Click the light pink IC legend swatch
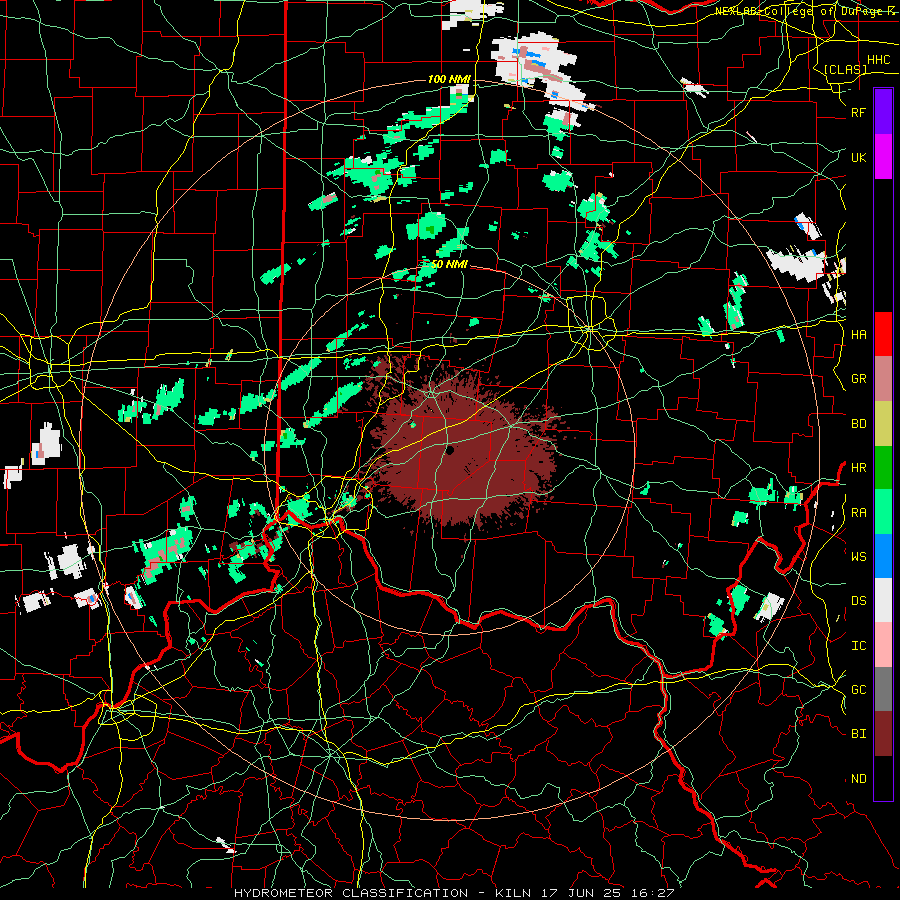 pyautogui.click(x=883, y=645)
